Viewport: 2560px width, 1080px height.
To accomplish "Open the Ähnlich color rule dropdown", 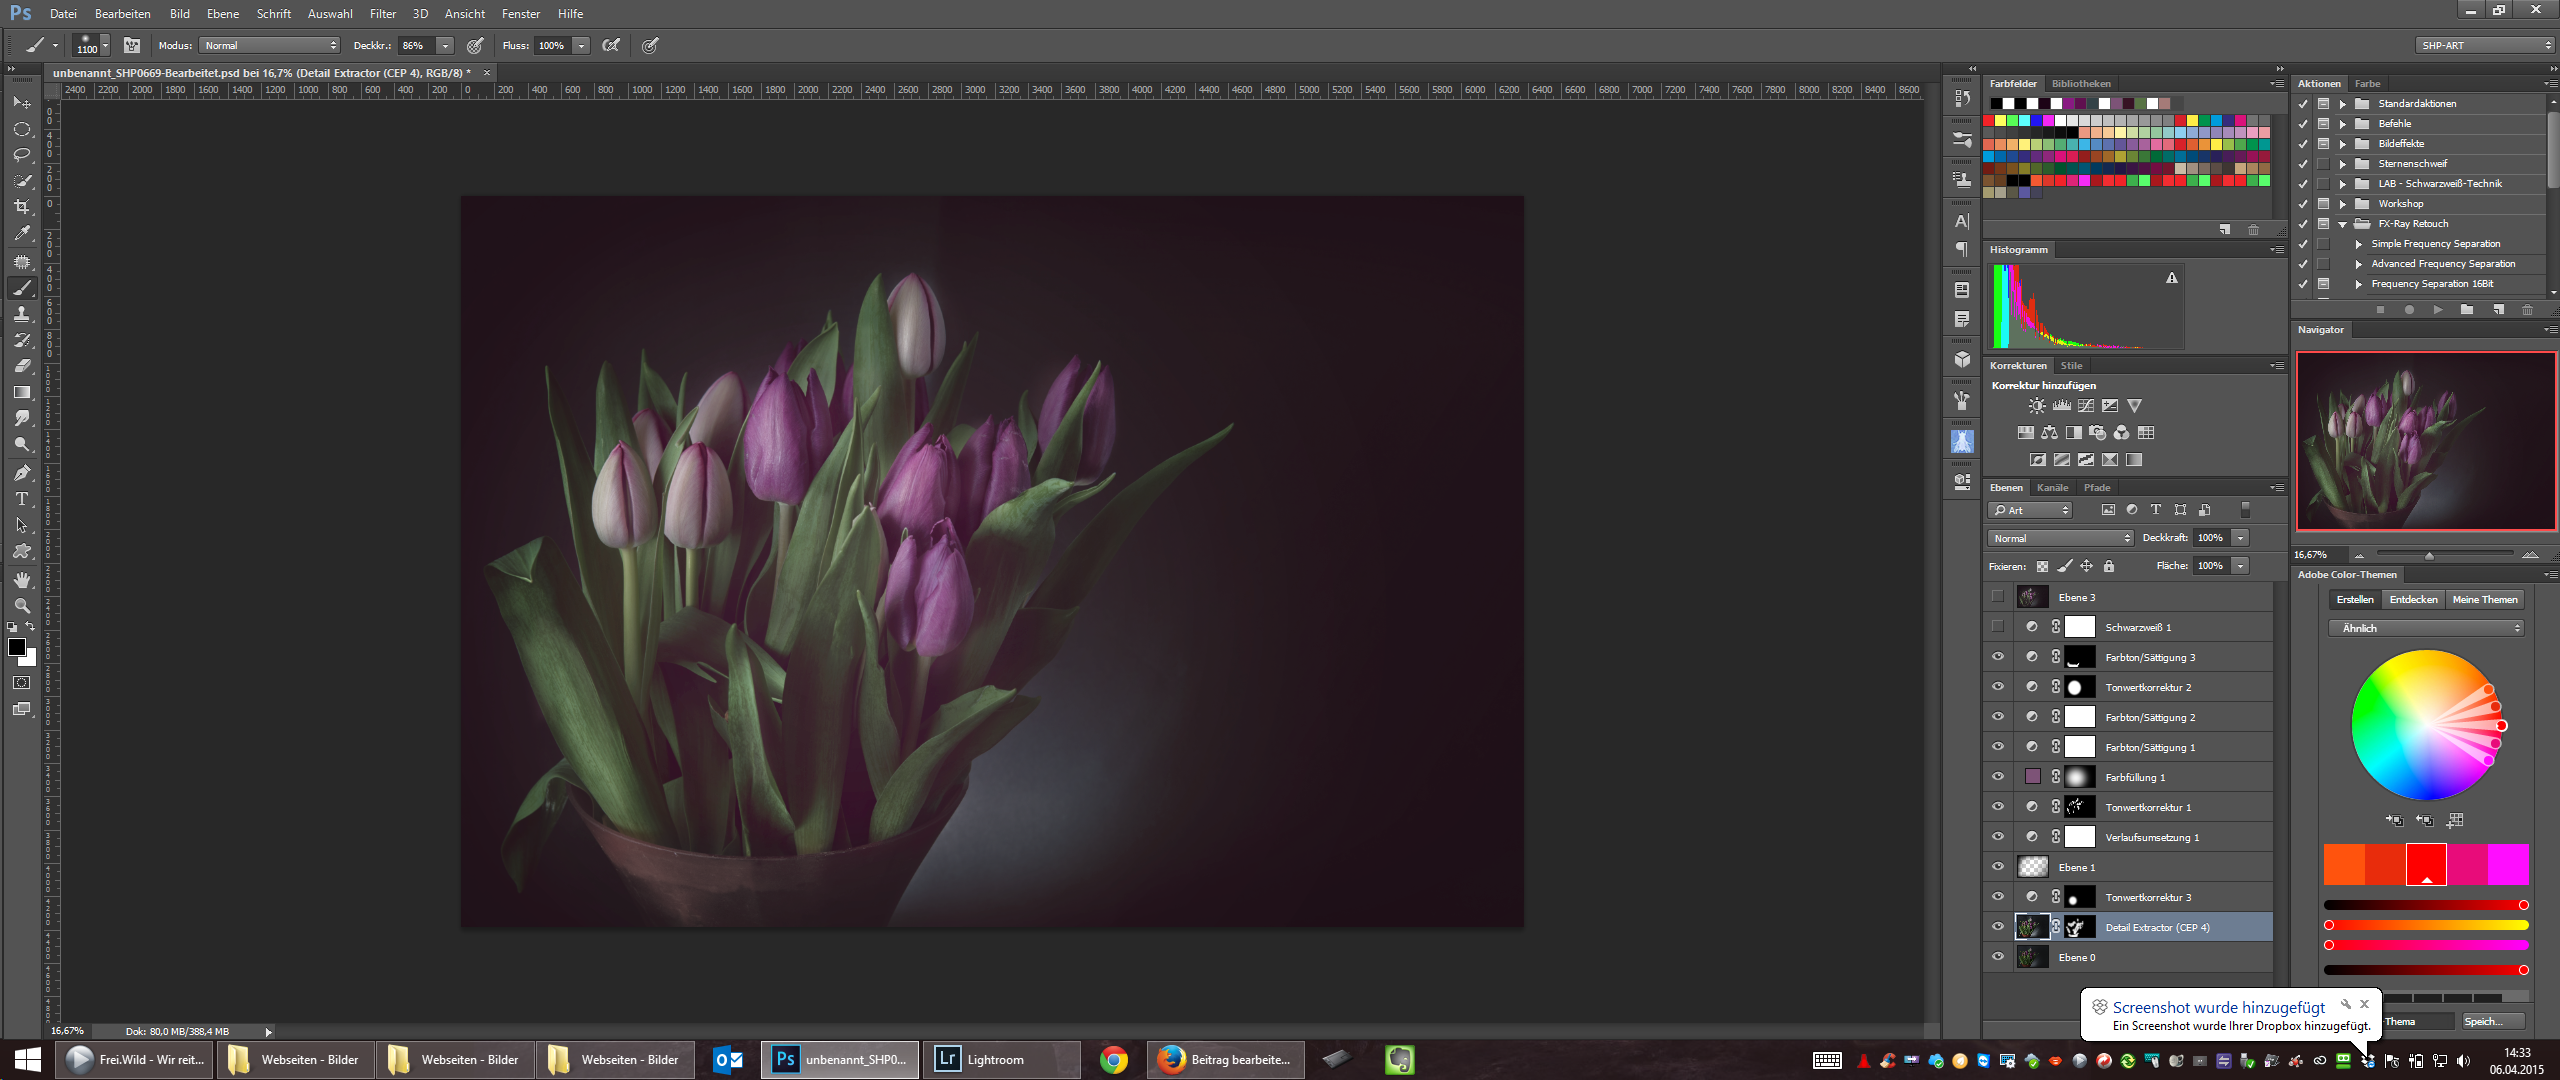I will click(2427, 628).
